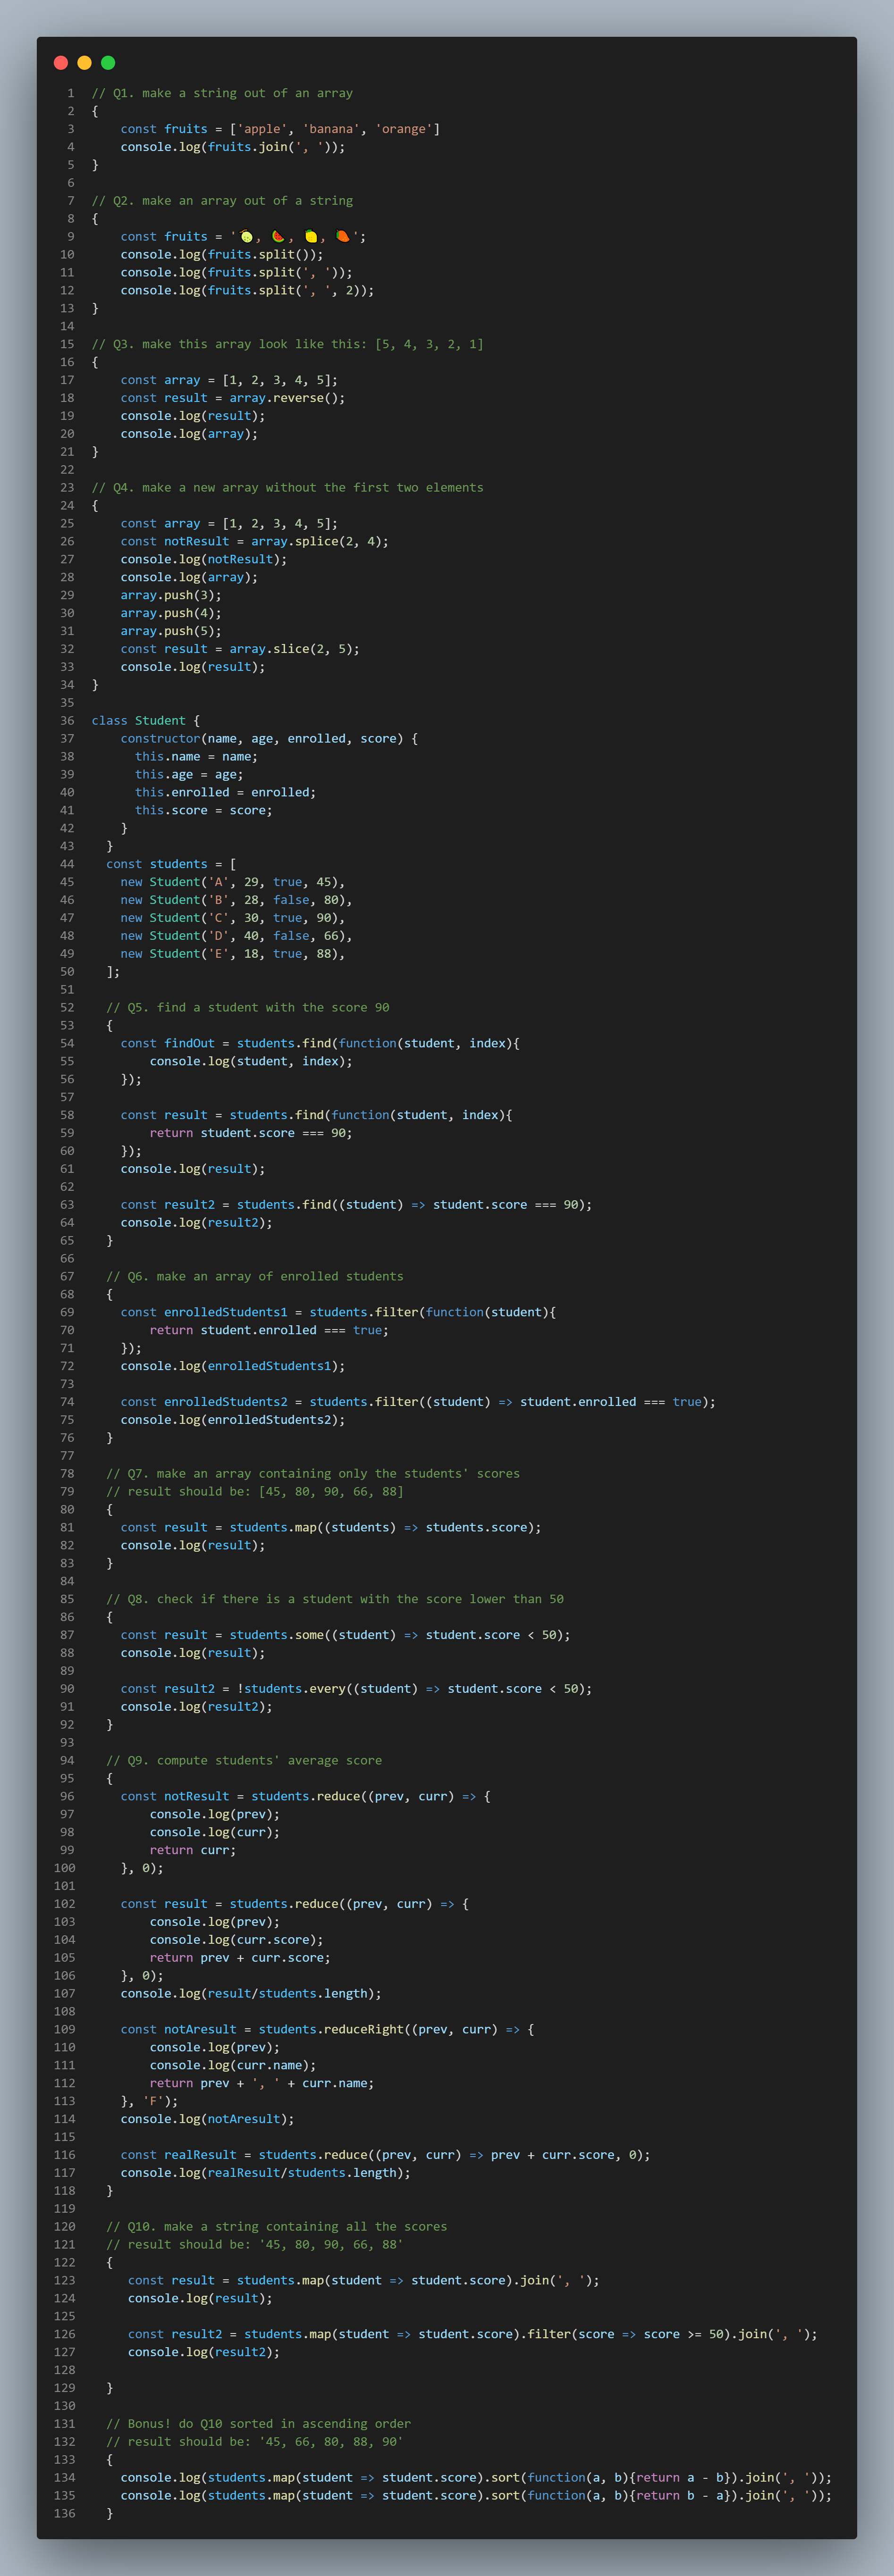894x2576 pixels.
Task: Click the sort line containing 'return a - b'
Action: pyautogui.click(x=476, y=2479)
